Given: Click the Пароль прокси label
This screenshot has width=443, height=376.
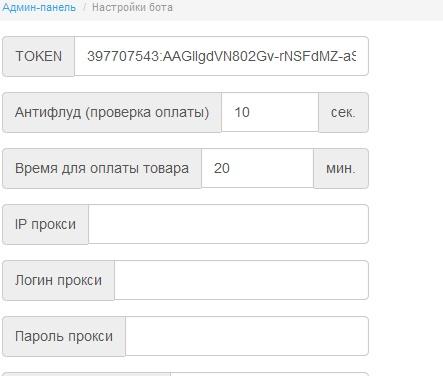Looking at the screenshot, I should pos(64,336).
